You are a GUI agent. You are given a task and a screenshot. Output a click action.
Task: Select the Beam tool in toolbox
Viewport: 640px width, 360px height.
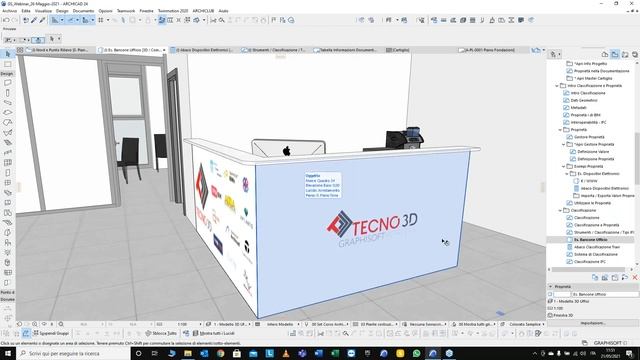coord(7,102)
